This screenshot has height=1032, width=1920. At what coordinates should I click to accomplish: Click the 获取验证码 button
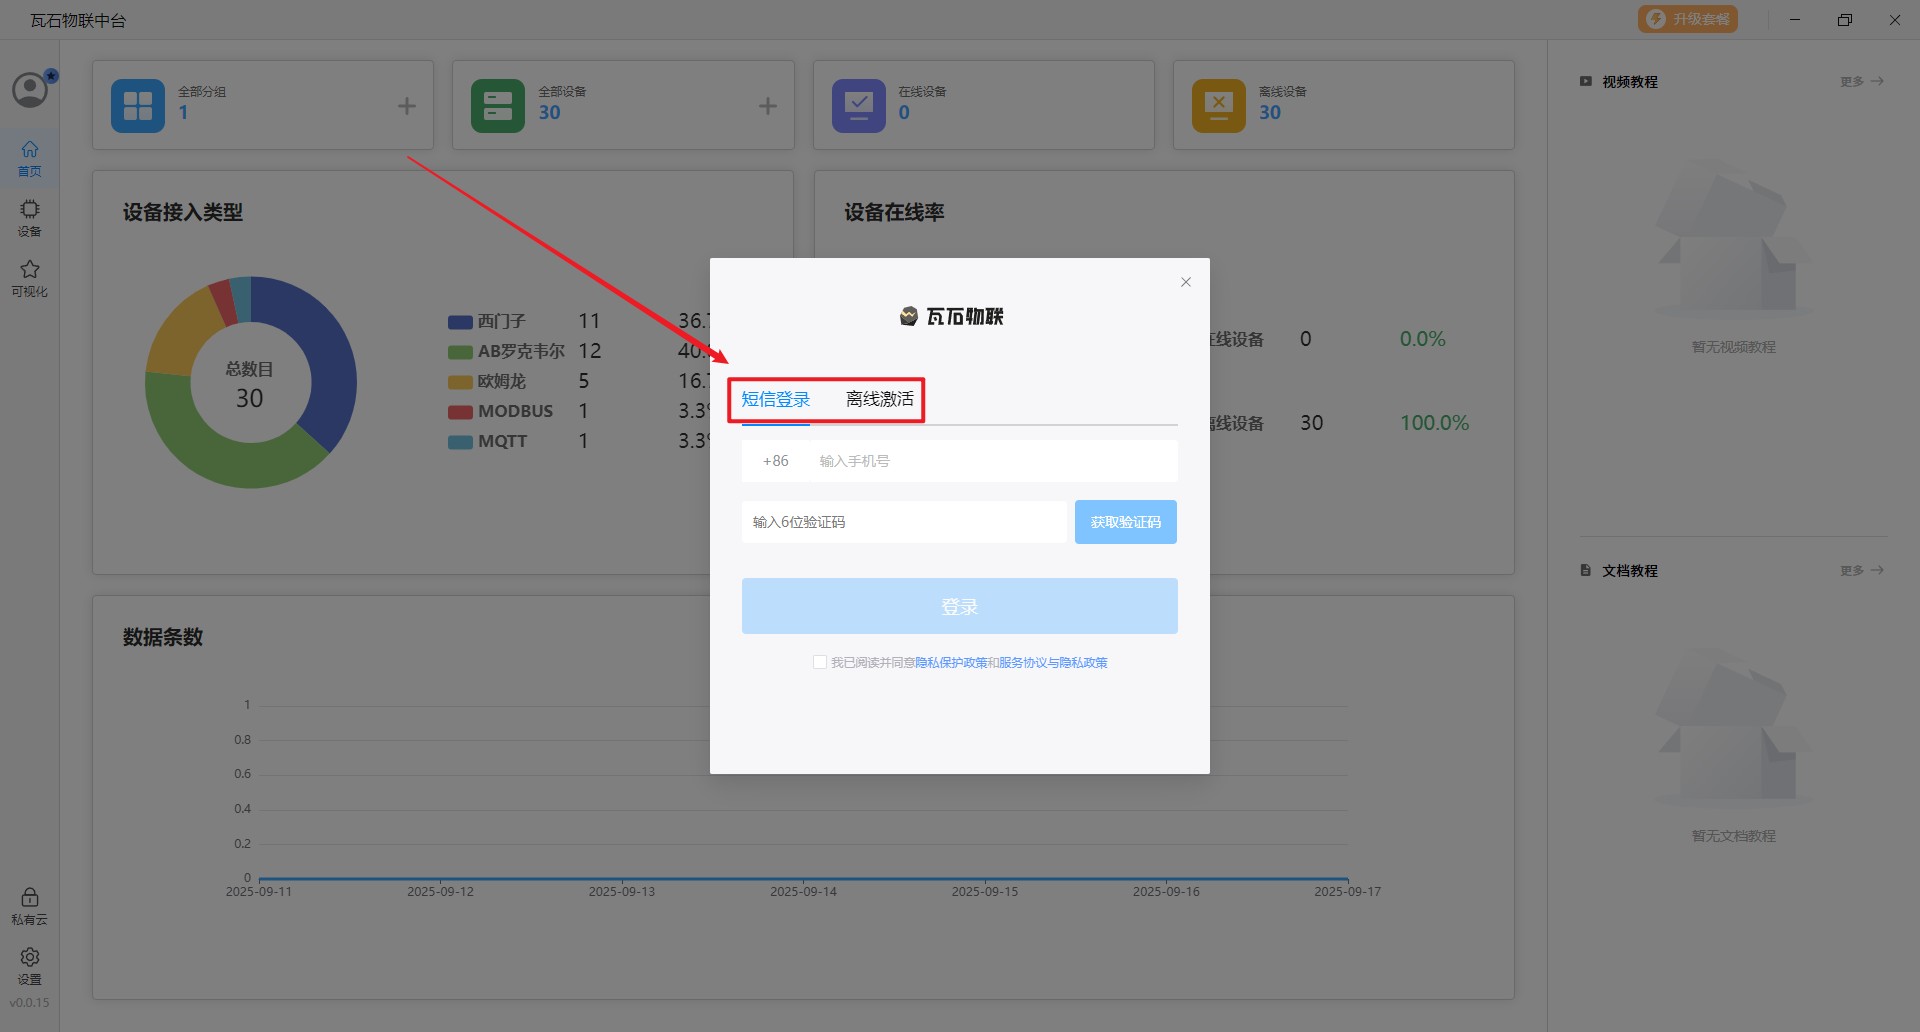pyautogui.click(x=1125, y=522)
